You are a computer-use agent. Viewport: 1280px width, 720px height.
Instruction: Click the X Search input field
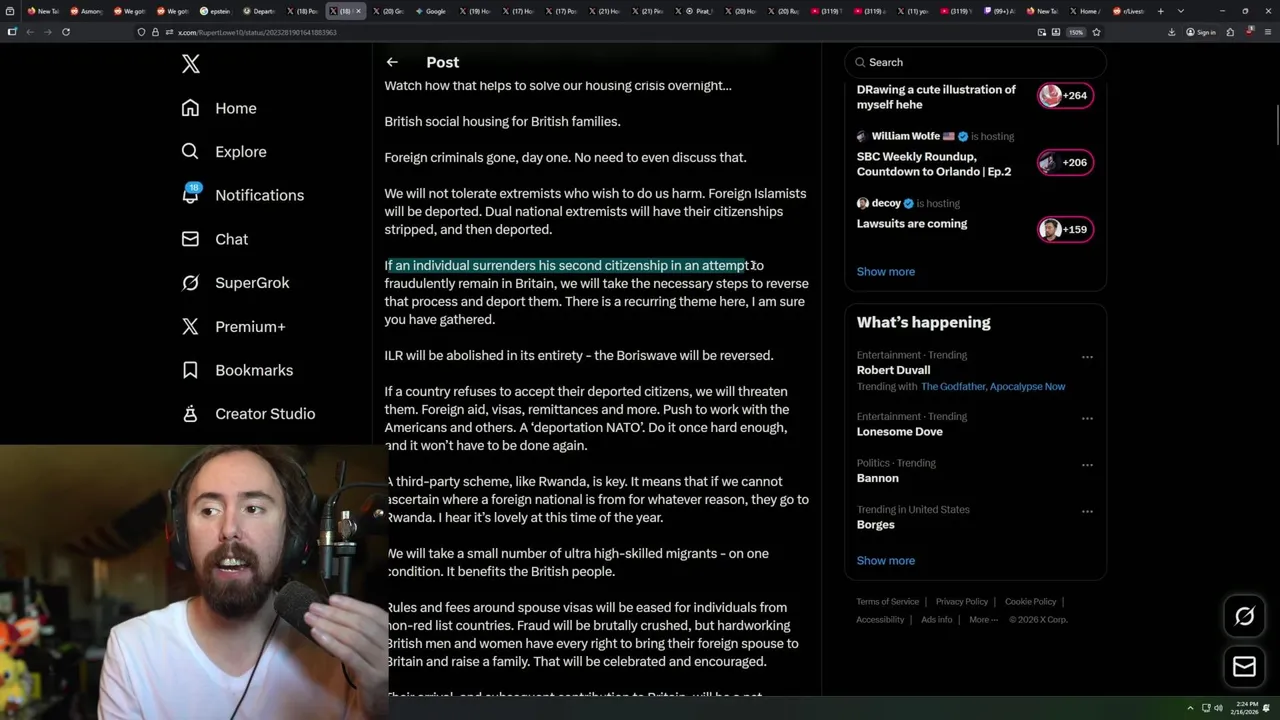pyautogui.click(x=975, y=62)
